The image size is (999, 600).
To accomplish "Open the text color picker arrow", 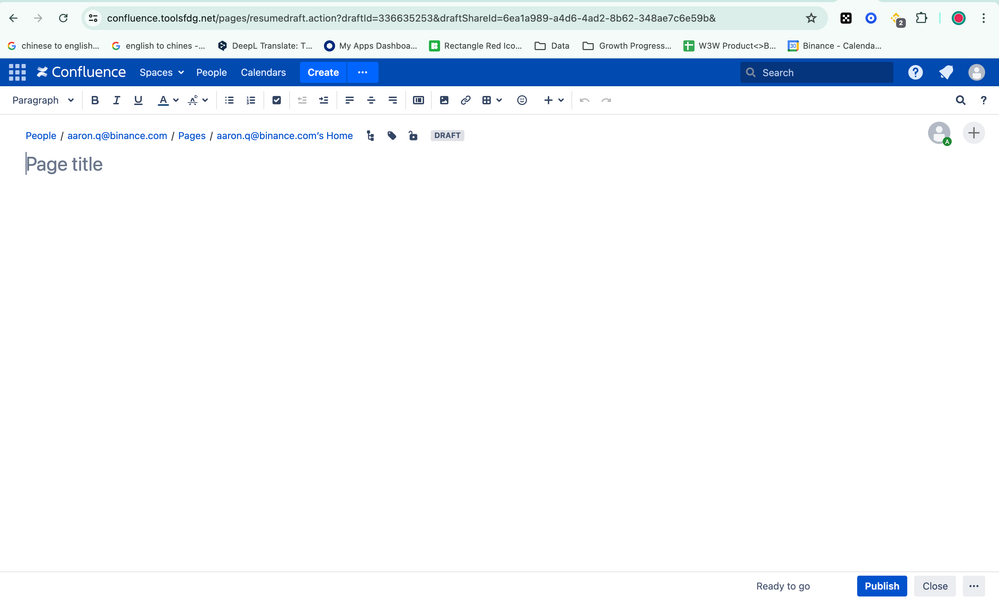I will pyautogui.click(x=176, y=100).
